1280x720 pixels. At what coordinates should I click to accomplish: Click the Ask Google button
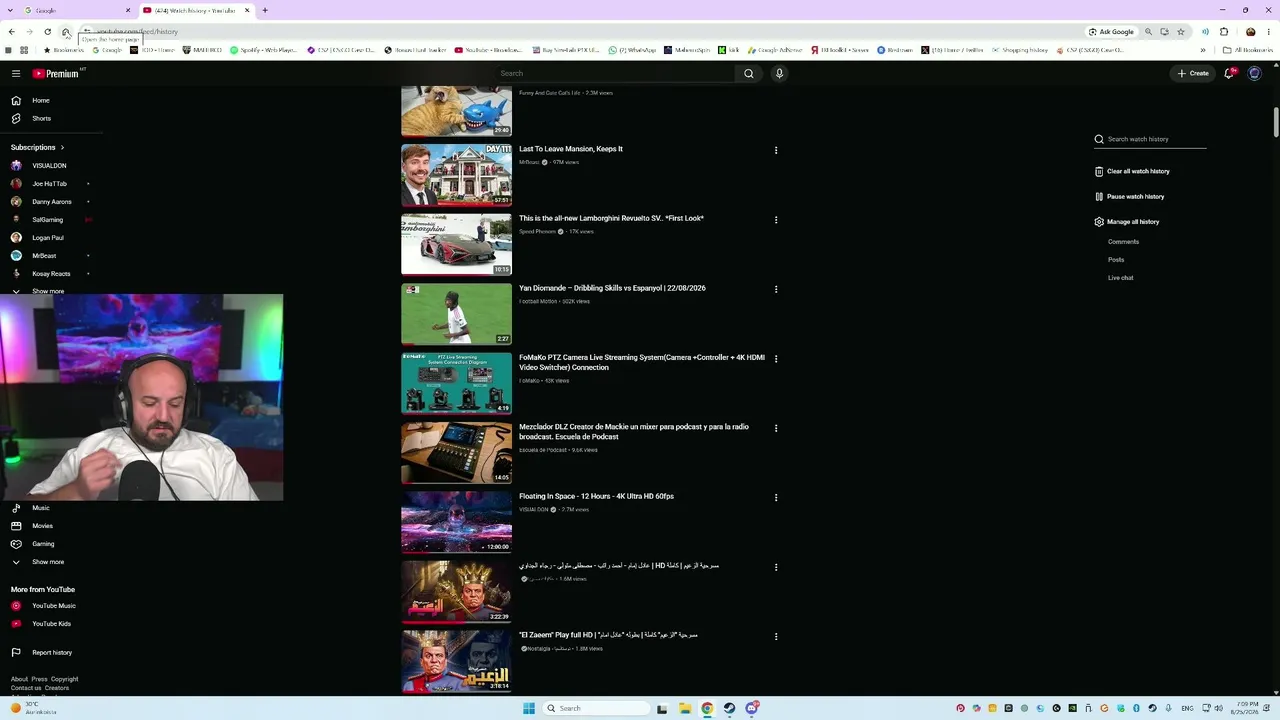tap(1112, 32)
